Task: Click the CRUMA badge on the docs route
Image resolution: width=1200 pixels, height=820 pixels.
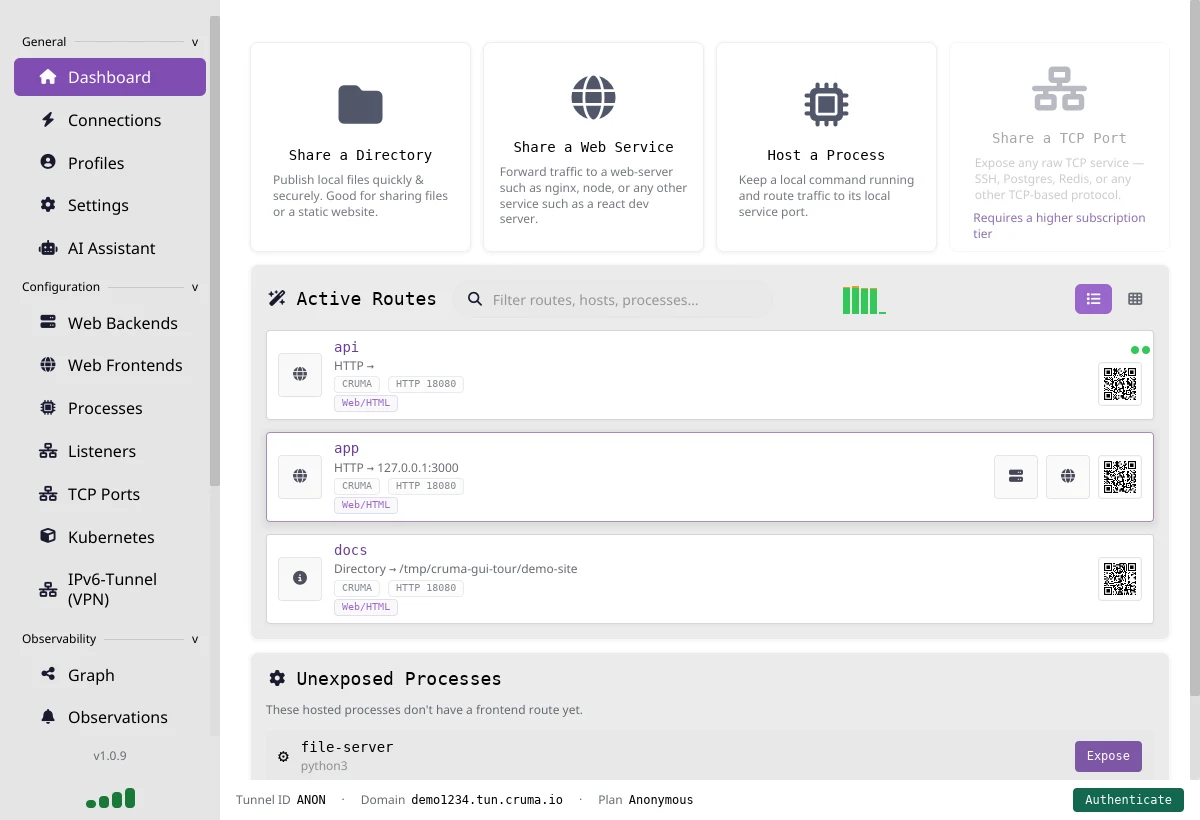Action: click(357, 588)
